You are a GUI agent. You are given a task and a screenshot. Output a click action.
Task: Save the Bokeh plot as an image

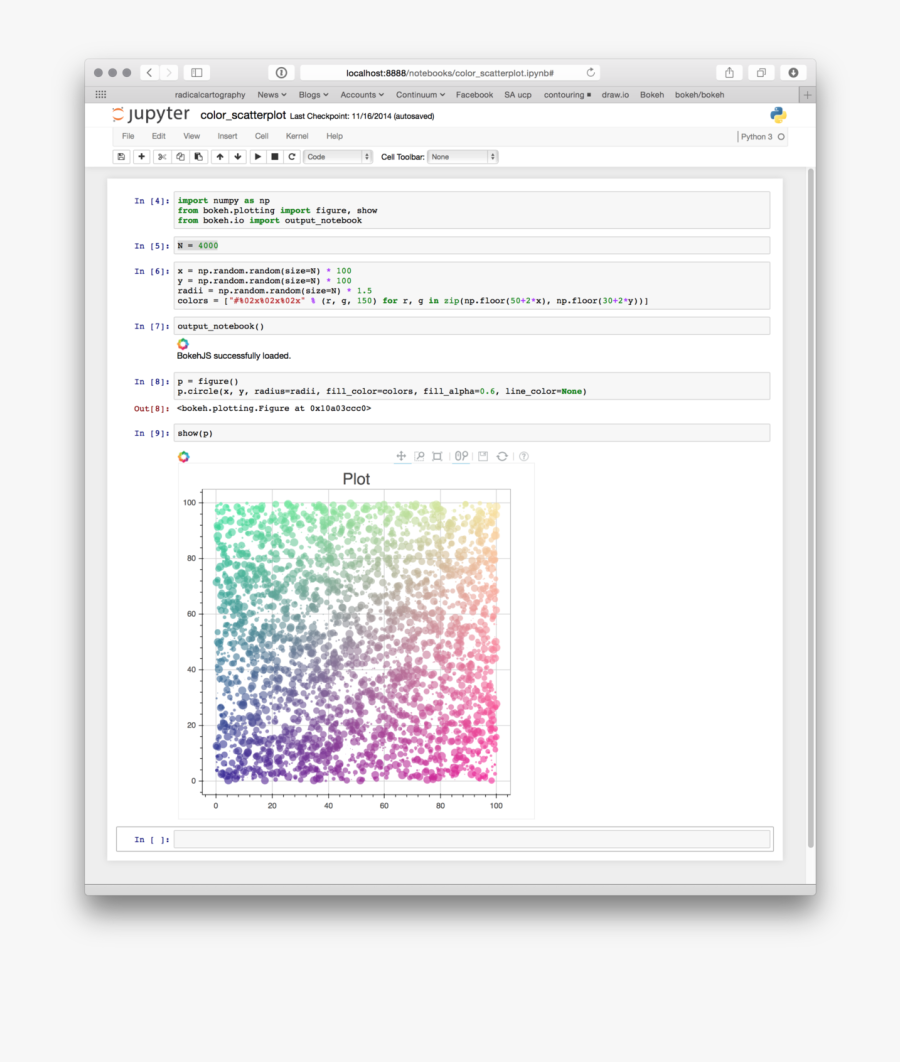(x=482, y=456)
